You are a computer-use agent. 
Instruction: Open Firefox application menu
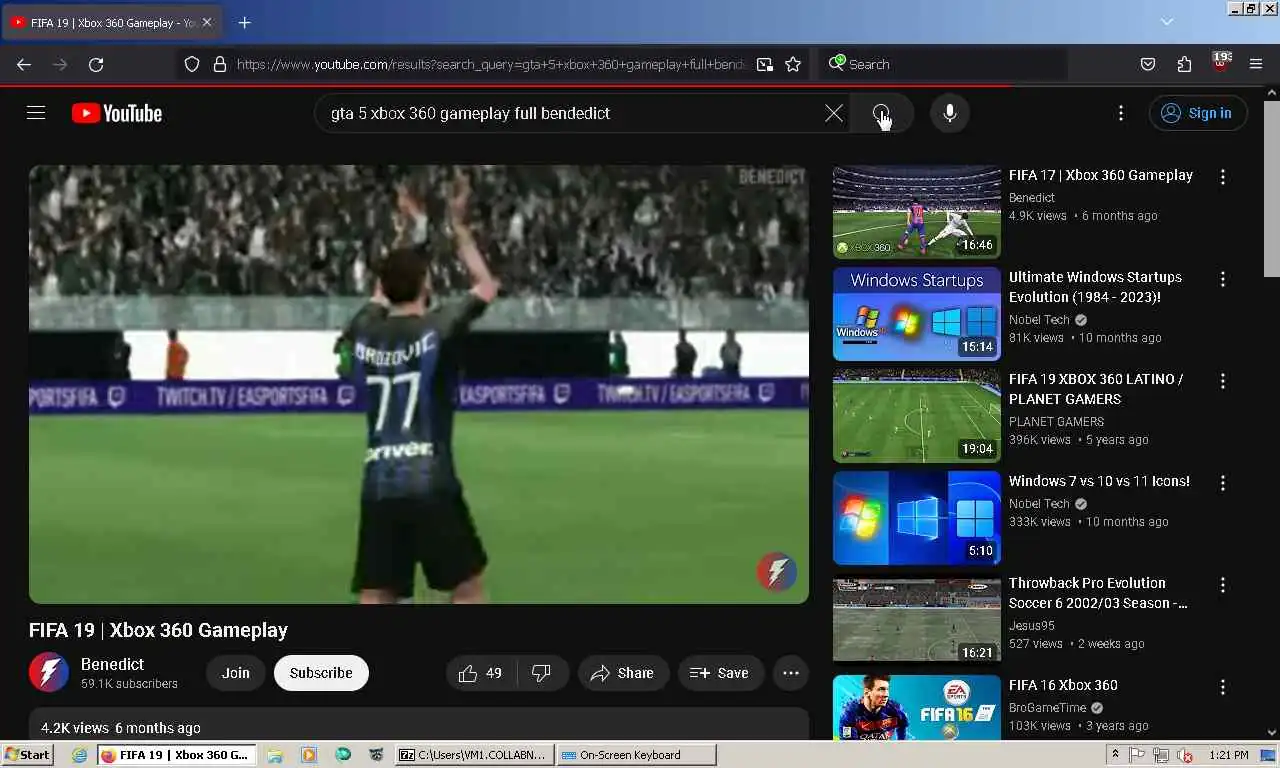[1256, 64]
